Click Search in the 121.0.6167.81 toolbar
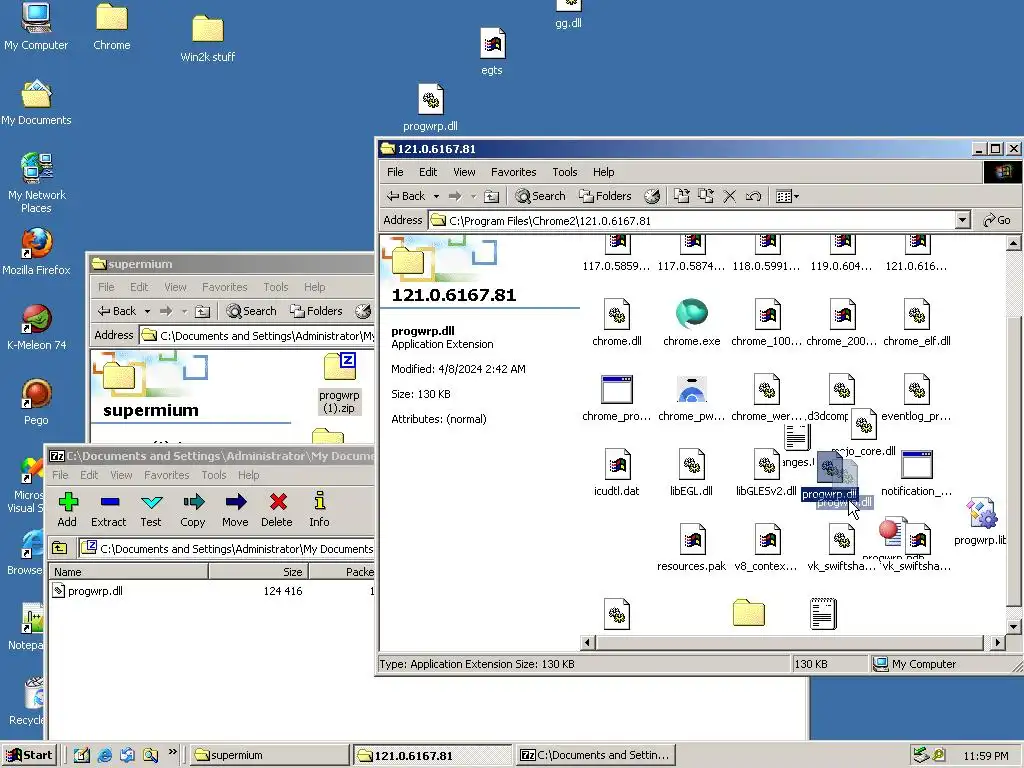 point(541,196)
